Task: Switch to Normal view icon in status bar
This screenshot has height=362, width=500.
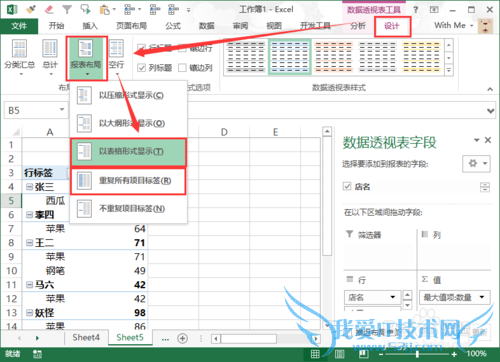Action: (315, 354)
